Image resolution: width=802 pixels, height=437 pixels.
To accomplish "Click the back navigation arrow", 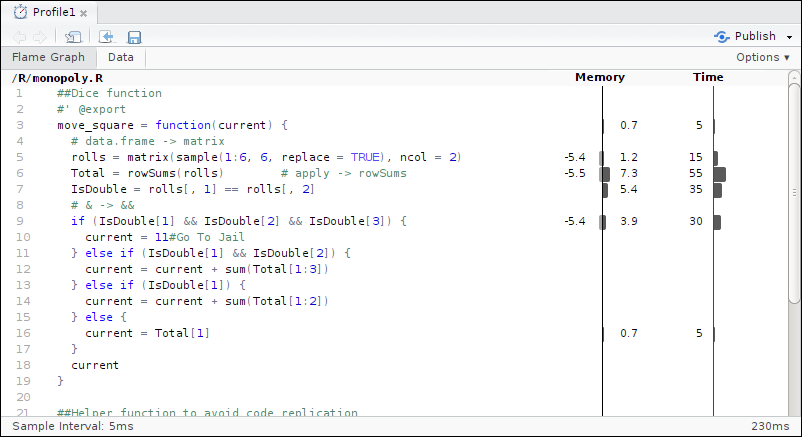I will click(19, 37).
